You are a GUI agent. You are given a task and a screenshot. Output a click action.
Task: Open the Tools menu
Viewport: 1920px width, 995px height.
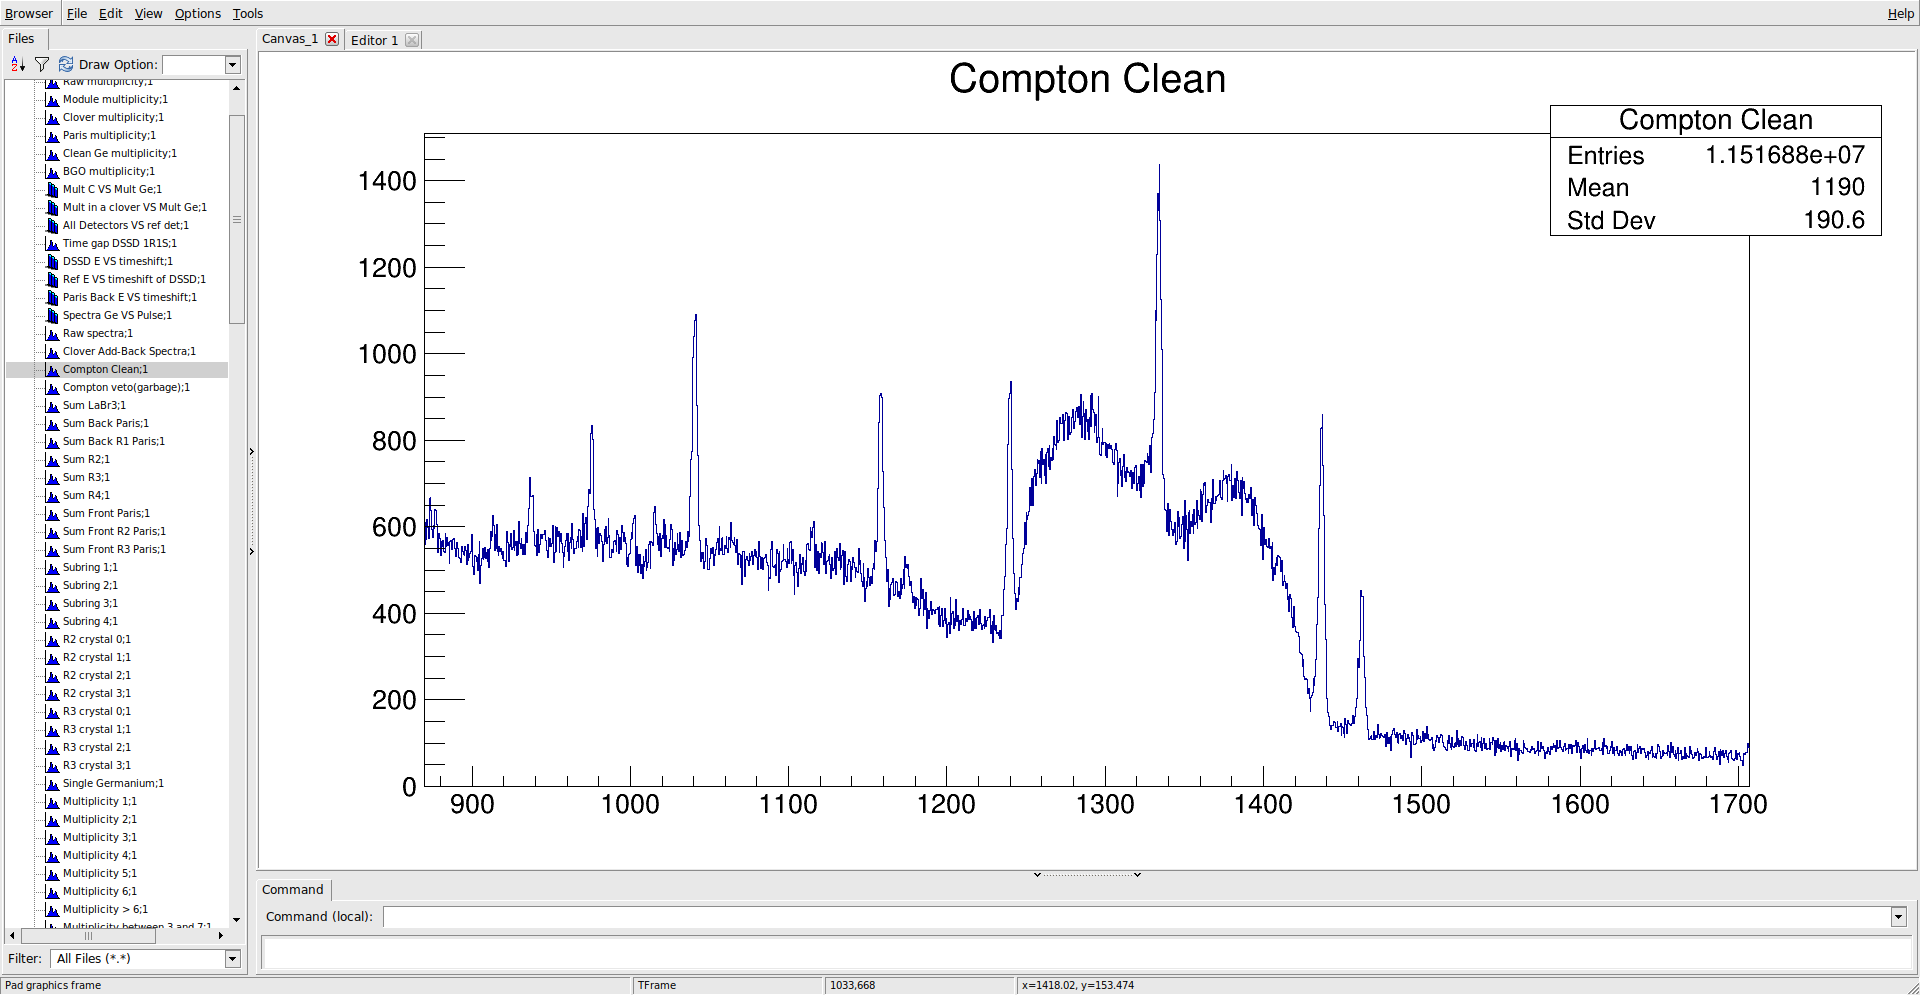247,13
